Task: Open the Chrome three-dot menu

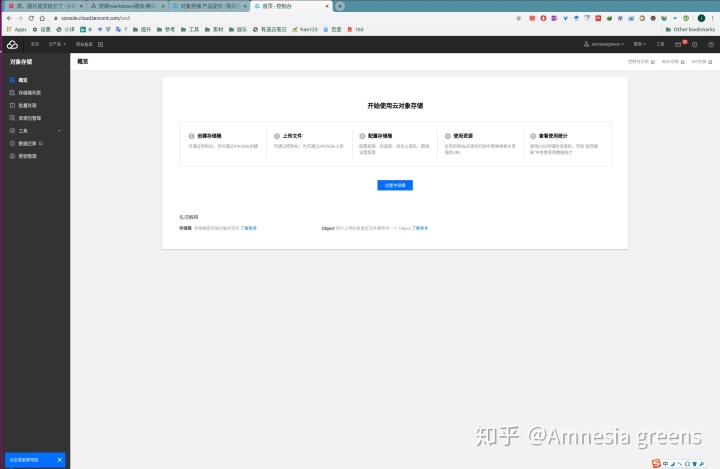Action: click(713, 18)
